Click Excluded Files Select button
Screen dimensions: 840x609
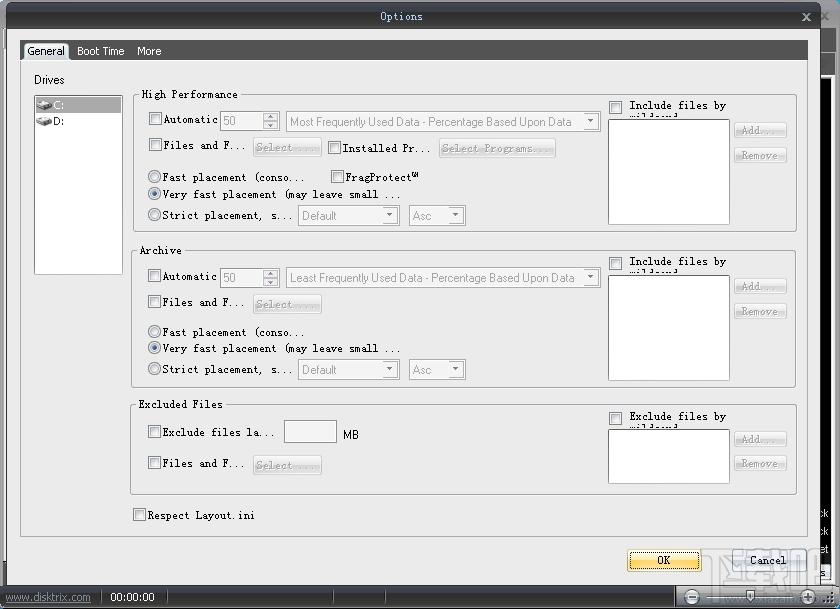[287, 465]
